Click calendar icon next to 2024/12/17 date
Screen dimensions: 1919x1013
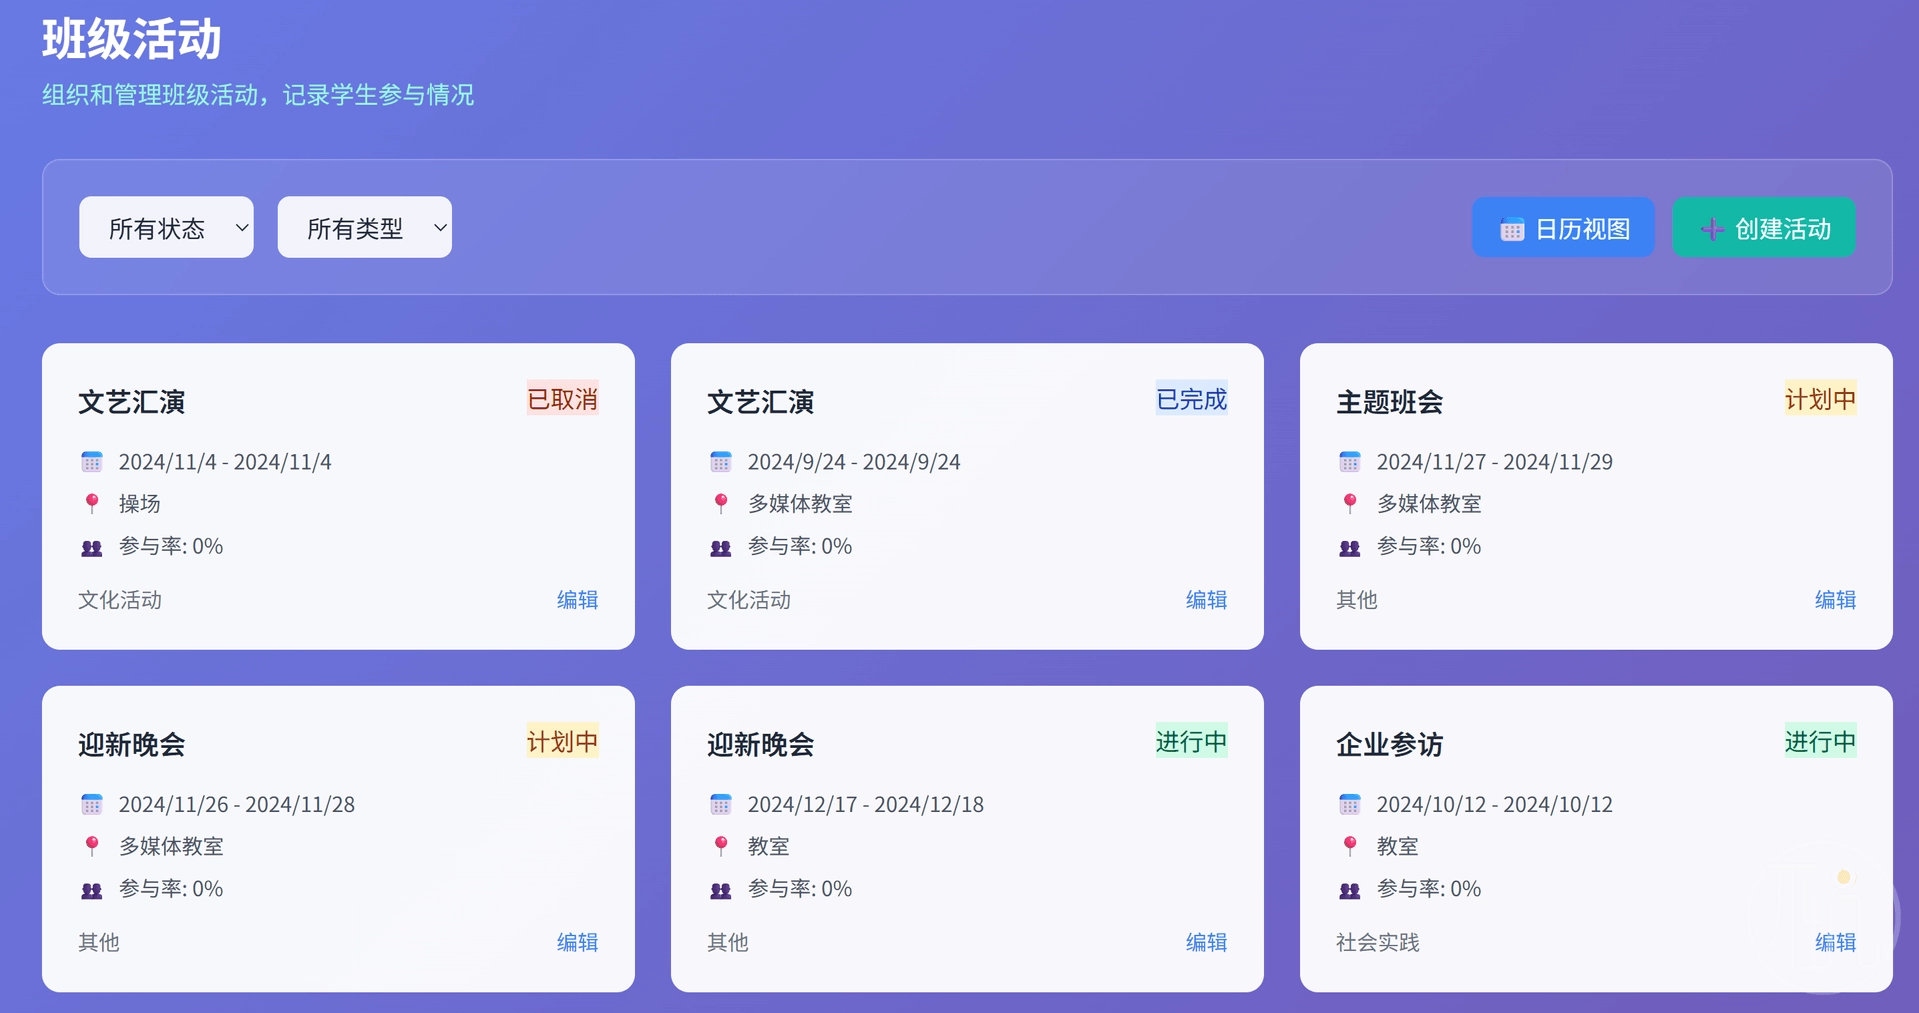click(x=720, y=804)
